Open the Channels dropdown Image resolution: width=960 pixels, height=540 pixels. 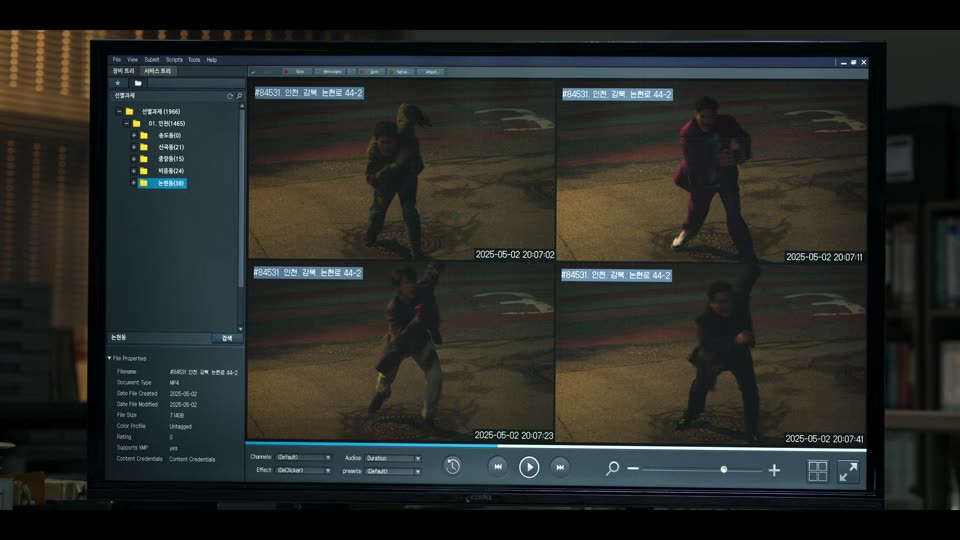(x=303, y=457)
